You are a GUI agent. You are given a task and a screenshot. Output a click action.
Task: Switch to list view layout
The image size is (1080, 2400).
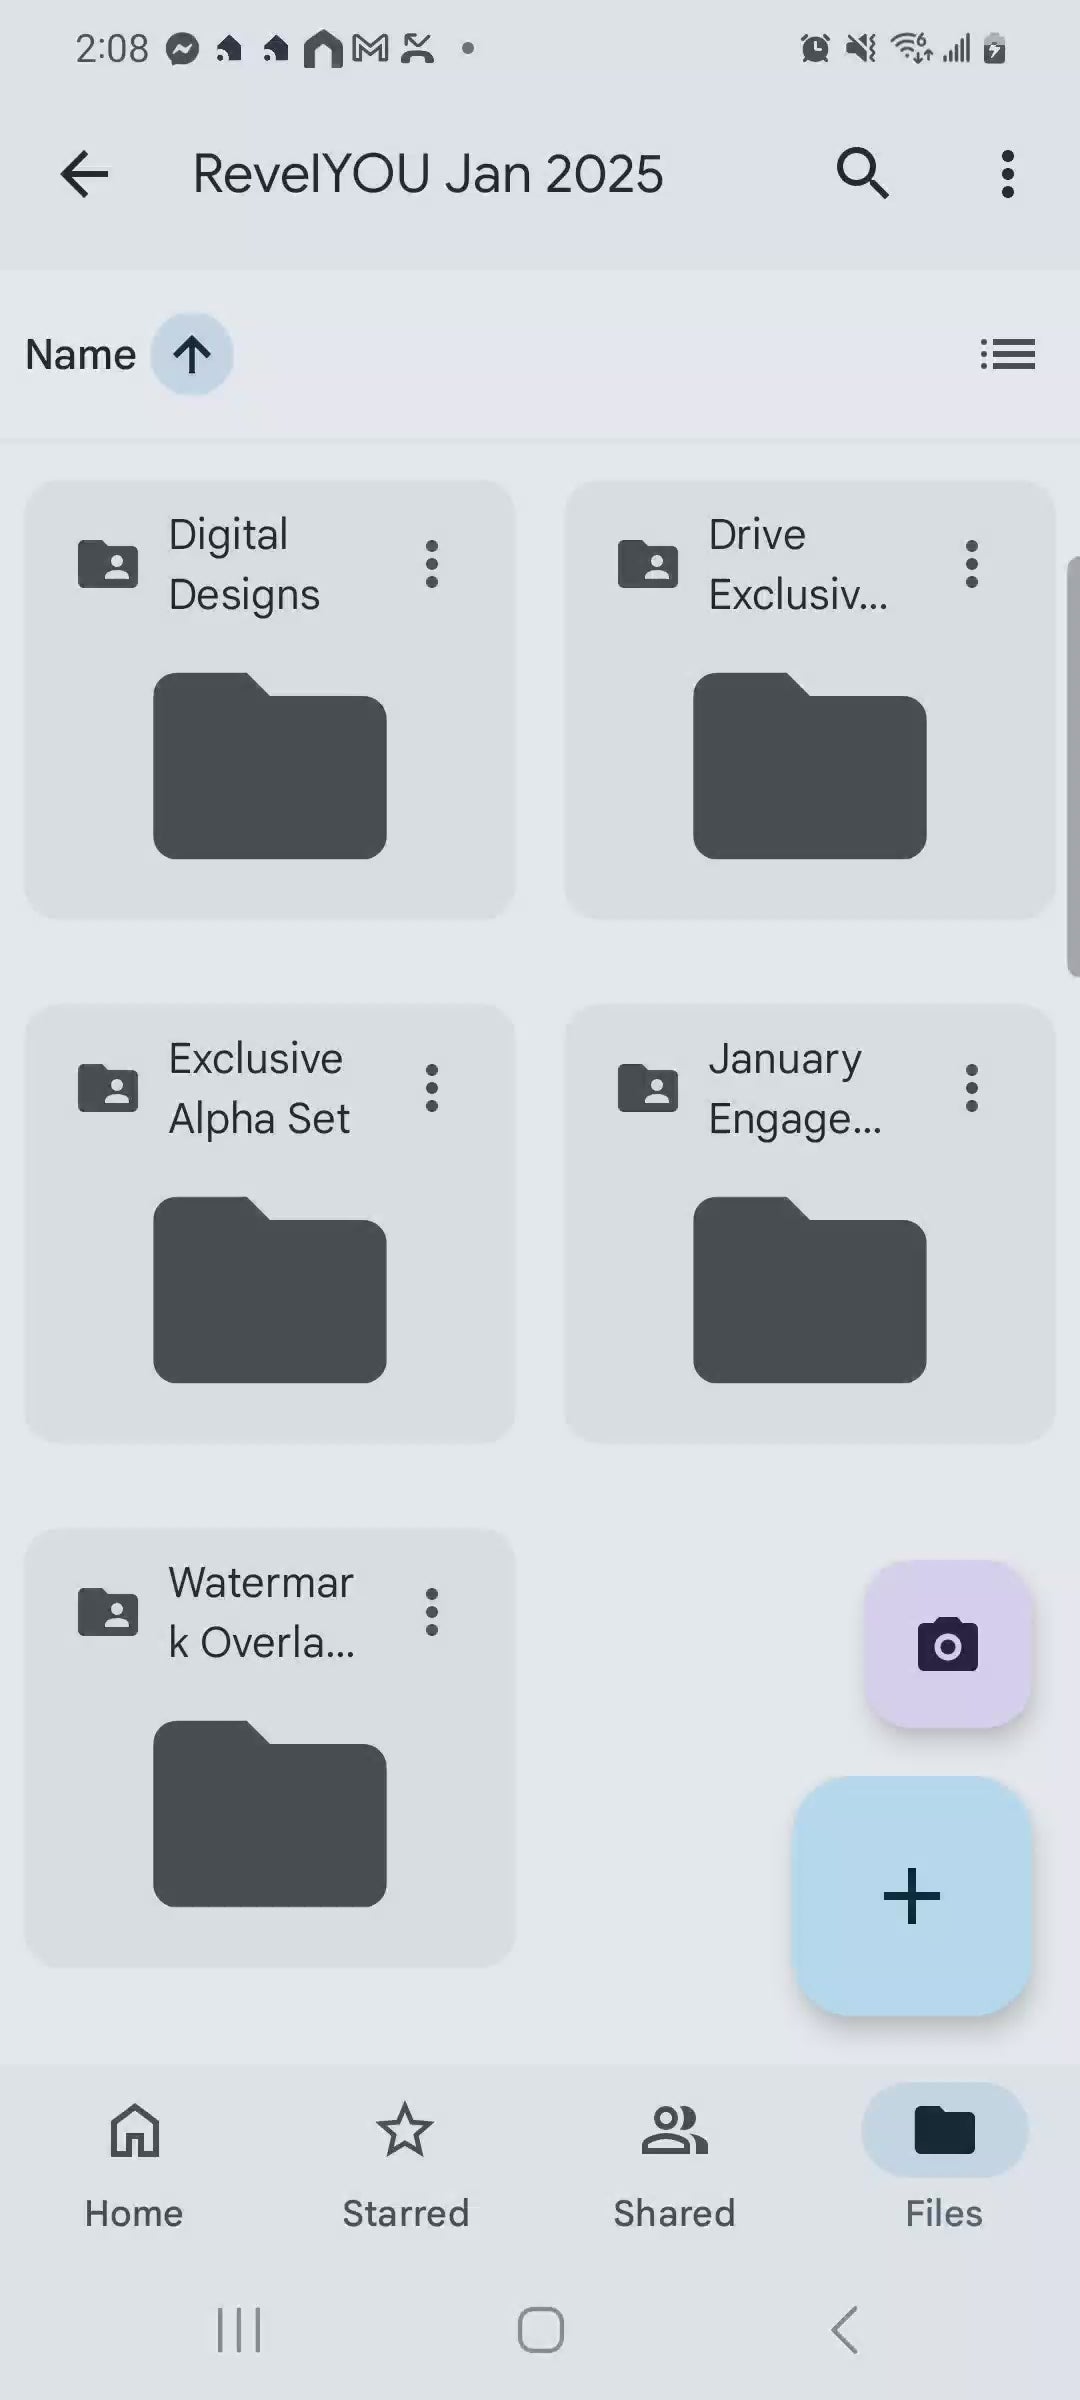point(1007,354)
